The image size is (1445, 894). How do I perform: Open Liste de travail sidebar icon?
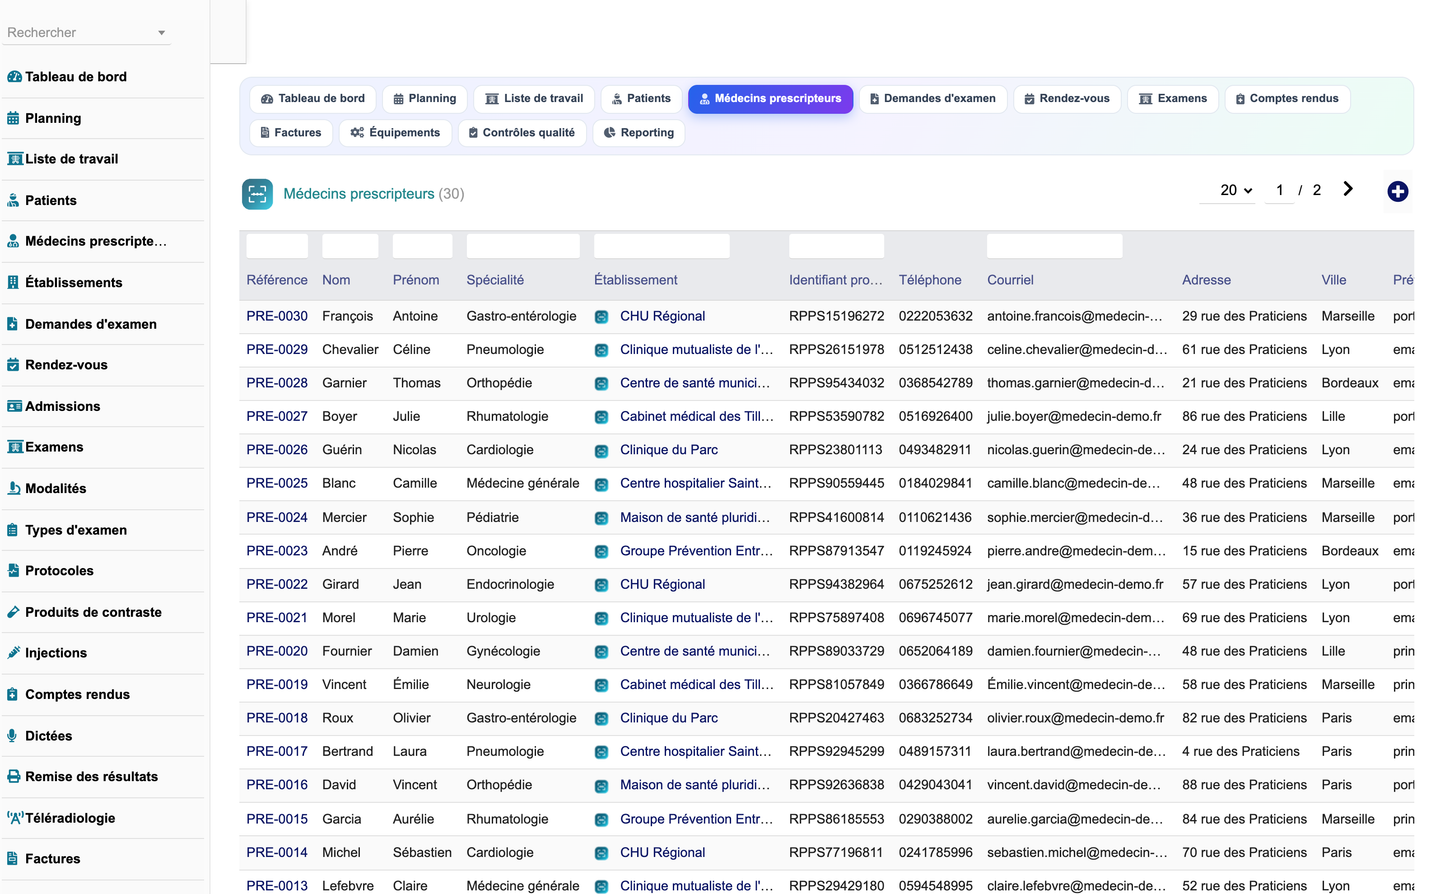coord(15,159)
